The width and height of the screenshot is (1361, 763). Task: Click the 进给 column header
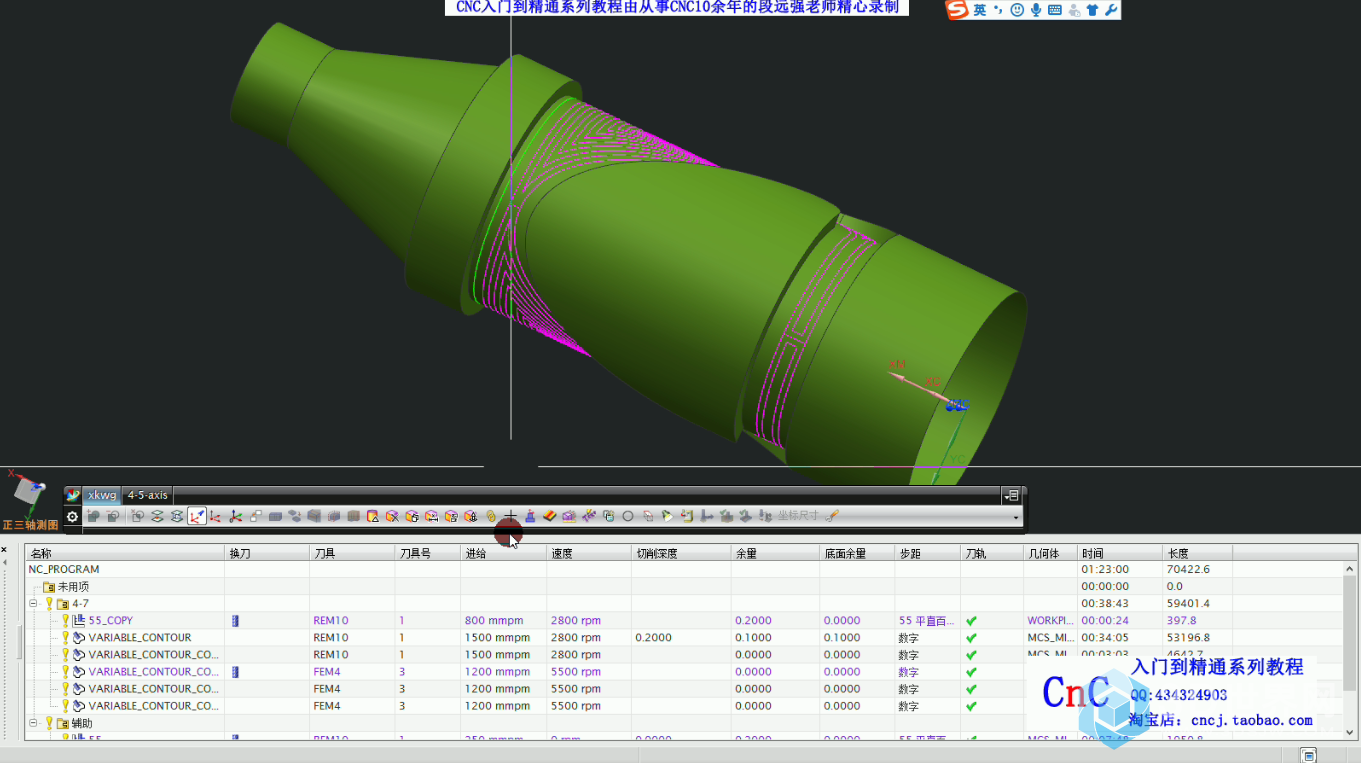pyautogui.click(x=503, y=552)
